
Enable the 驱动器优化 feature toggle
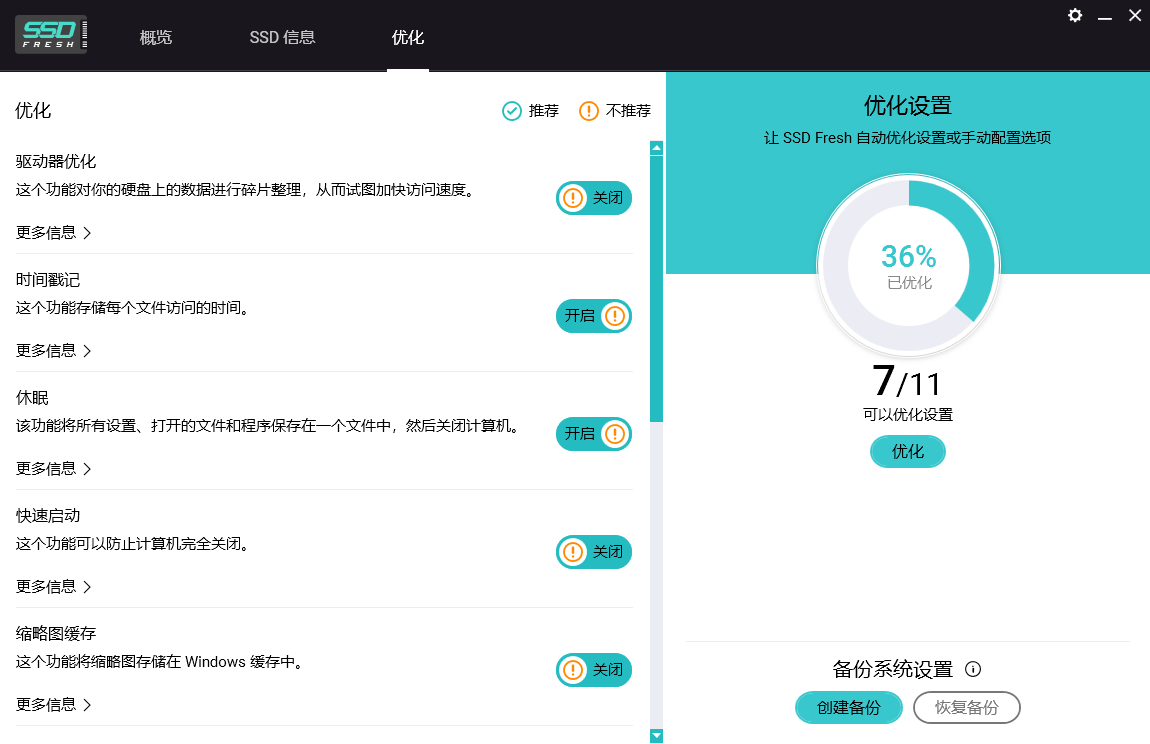[593, 198]
